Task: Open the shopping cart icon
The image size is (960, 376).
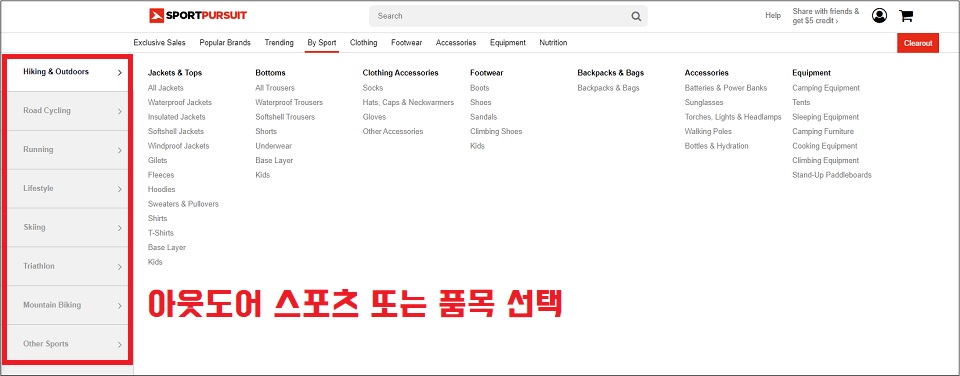Action: (x=906, y=16)
